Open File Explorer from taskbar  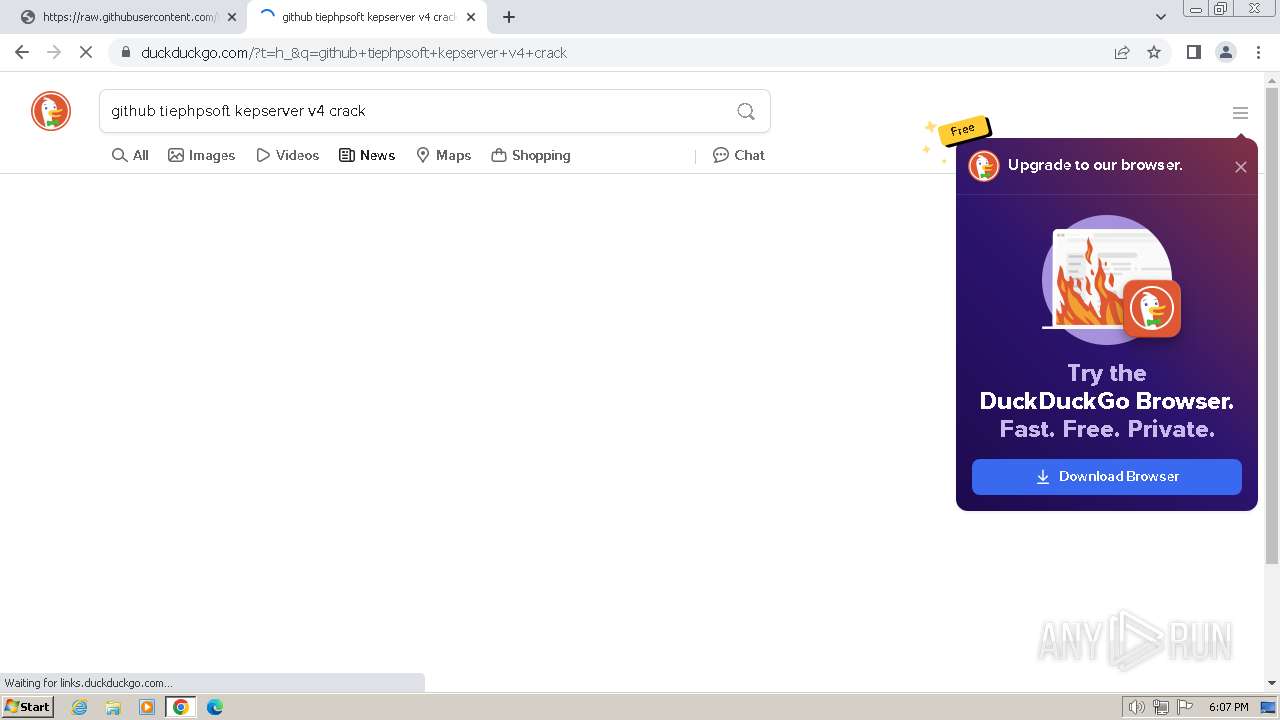[x=113, y=707]
